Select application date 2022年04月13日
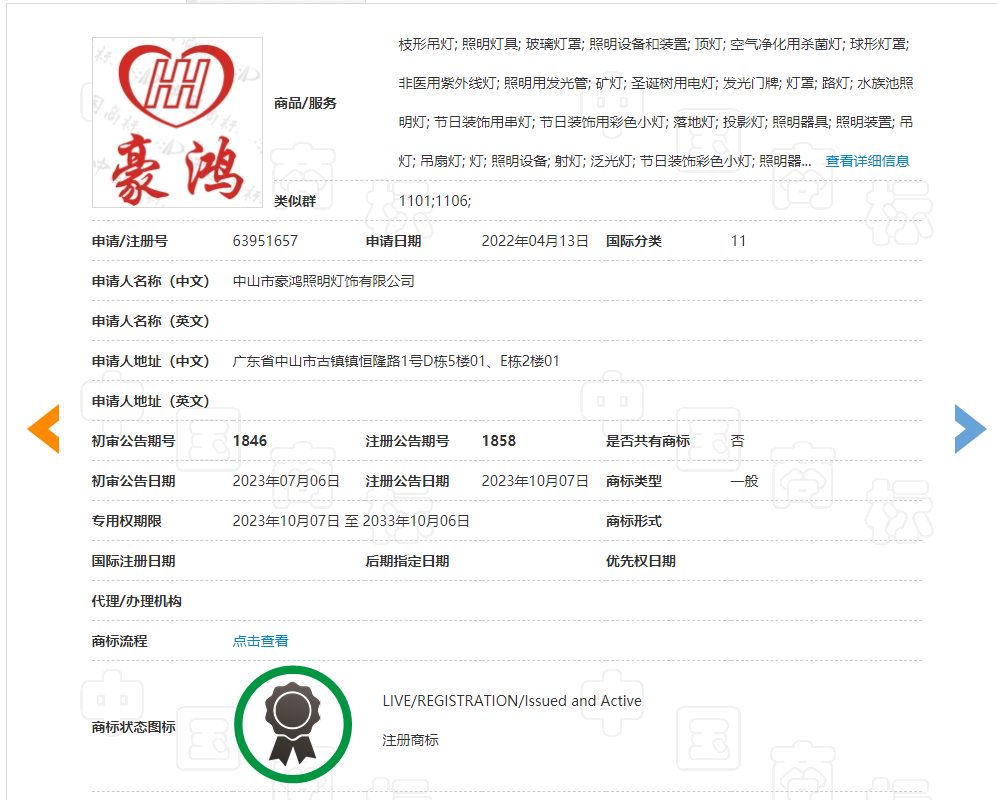997x800 pixels. [535, 241]
